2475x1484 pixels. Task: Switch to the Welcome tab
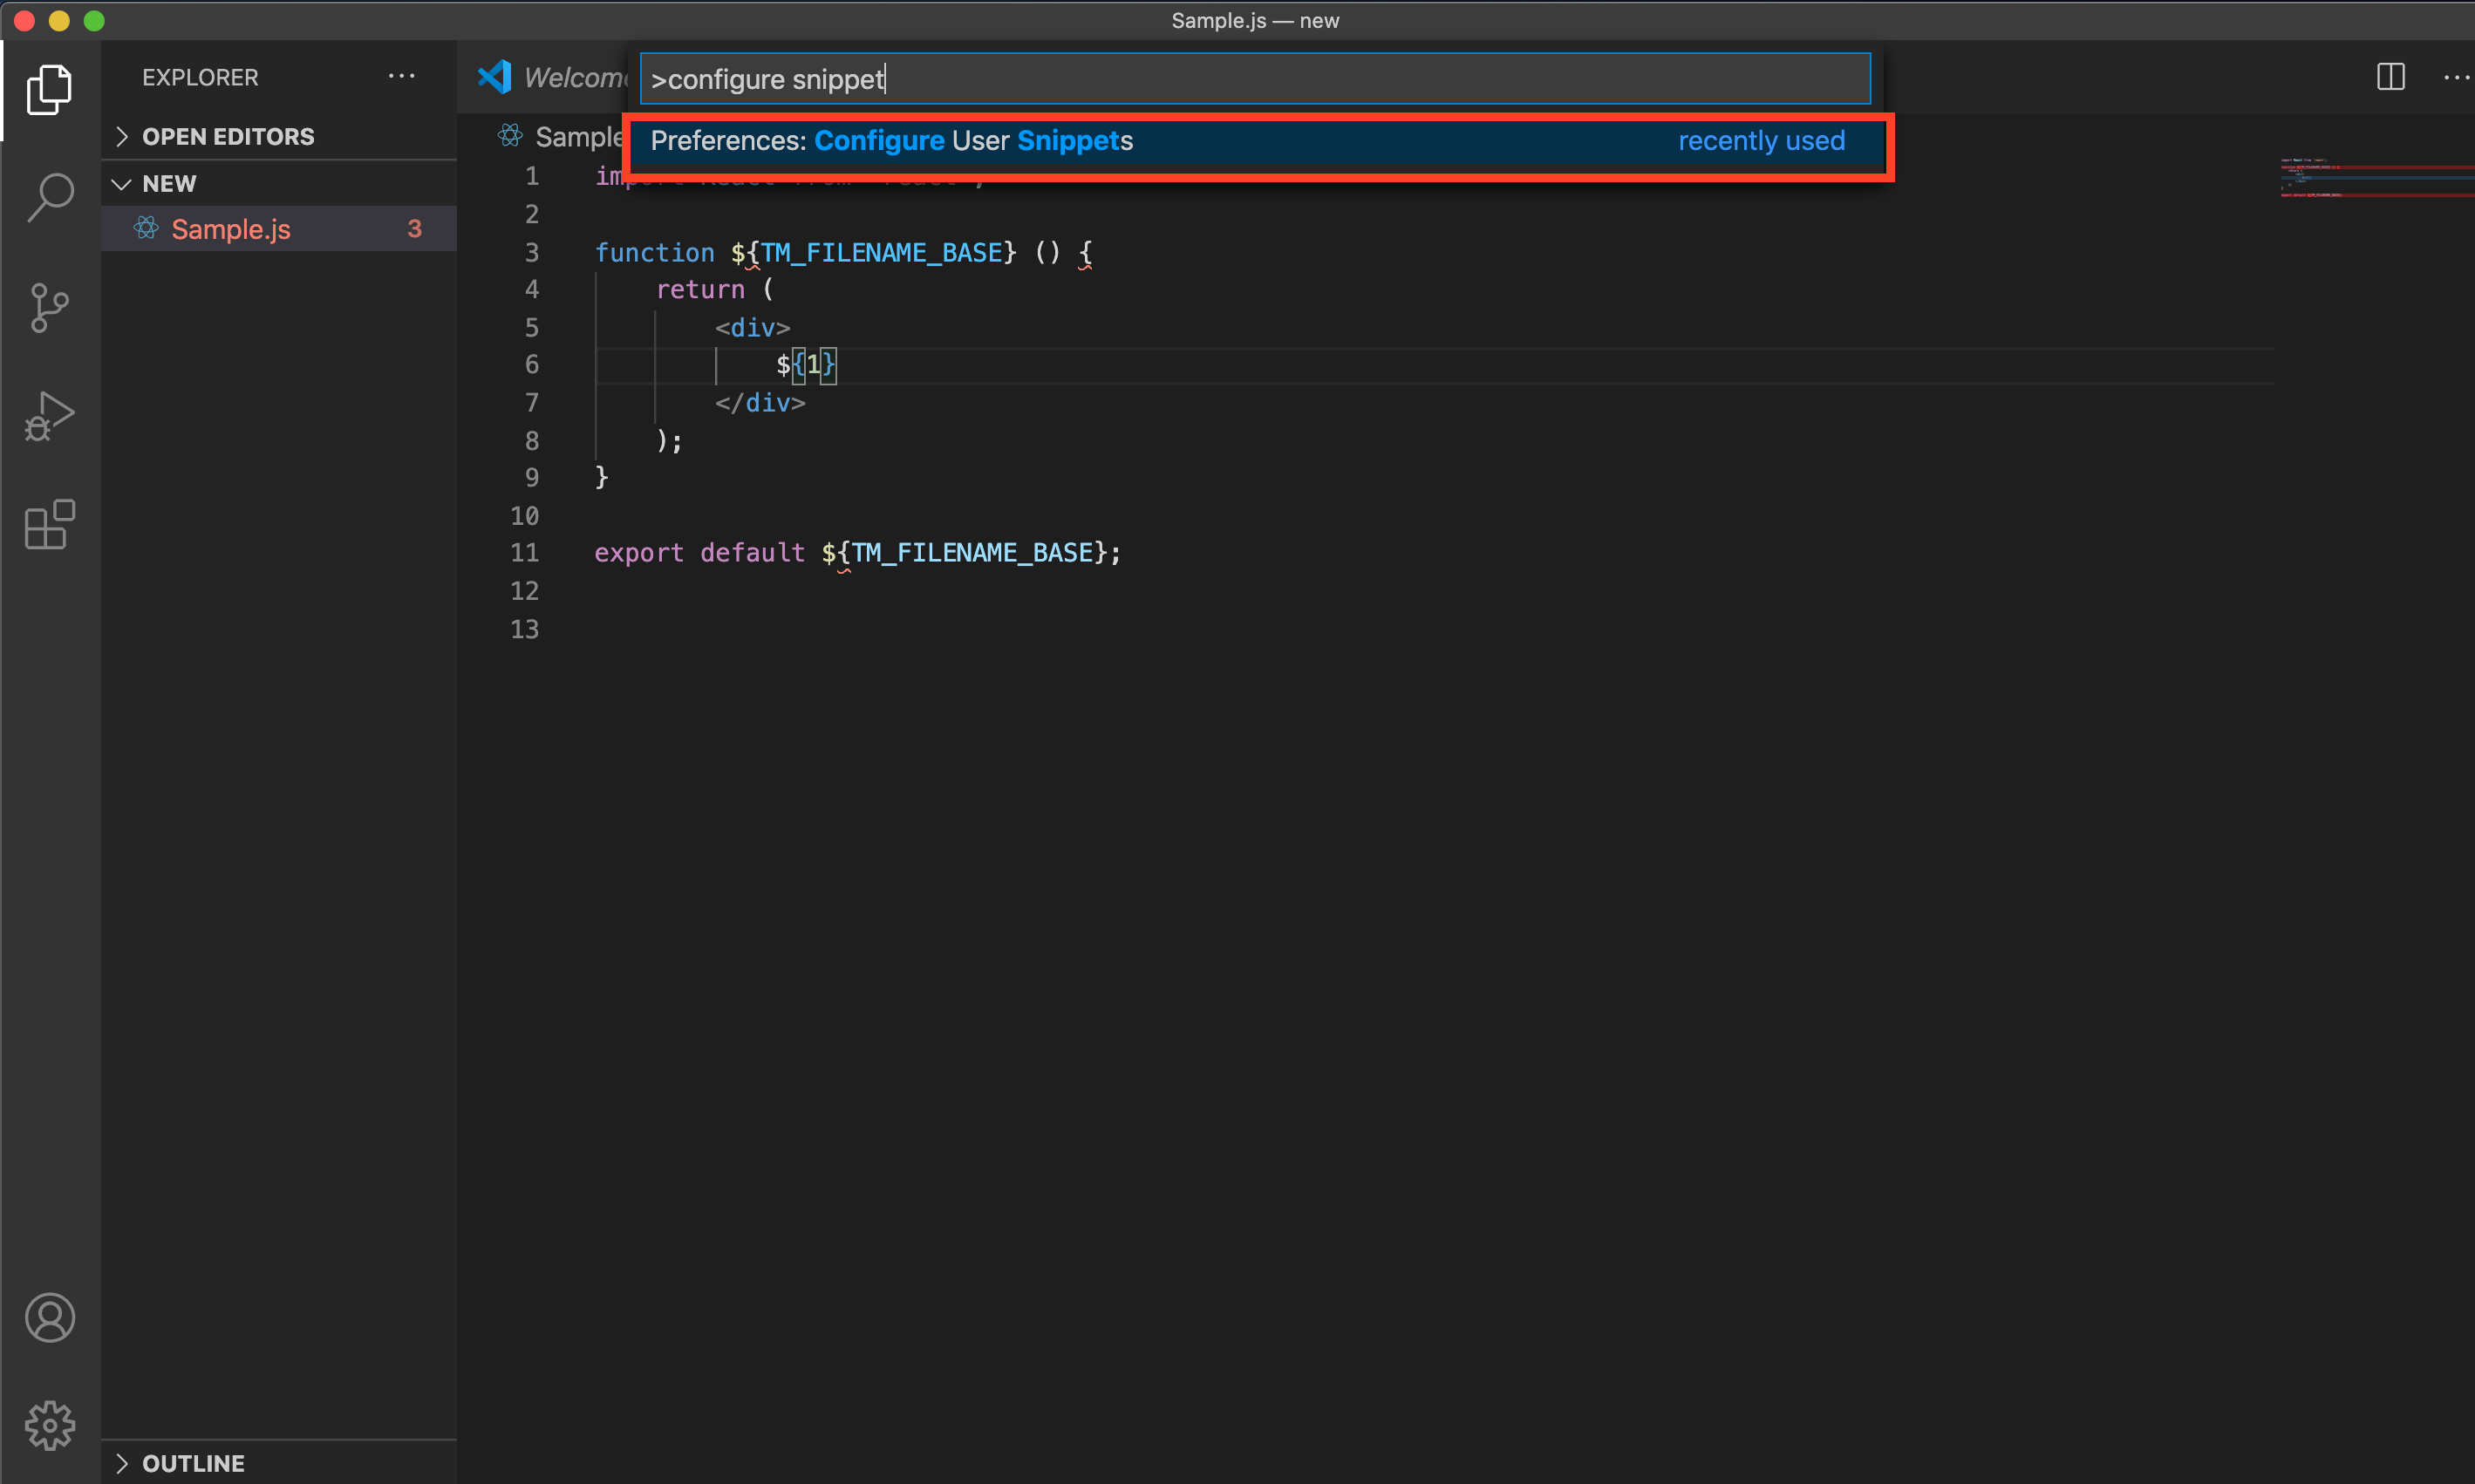point(575,76)
